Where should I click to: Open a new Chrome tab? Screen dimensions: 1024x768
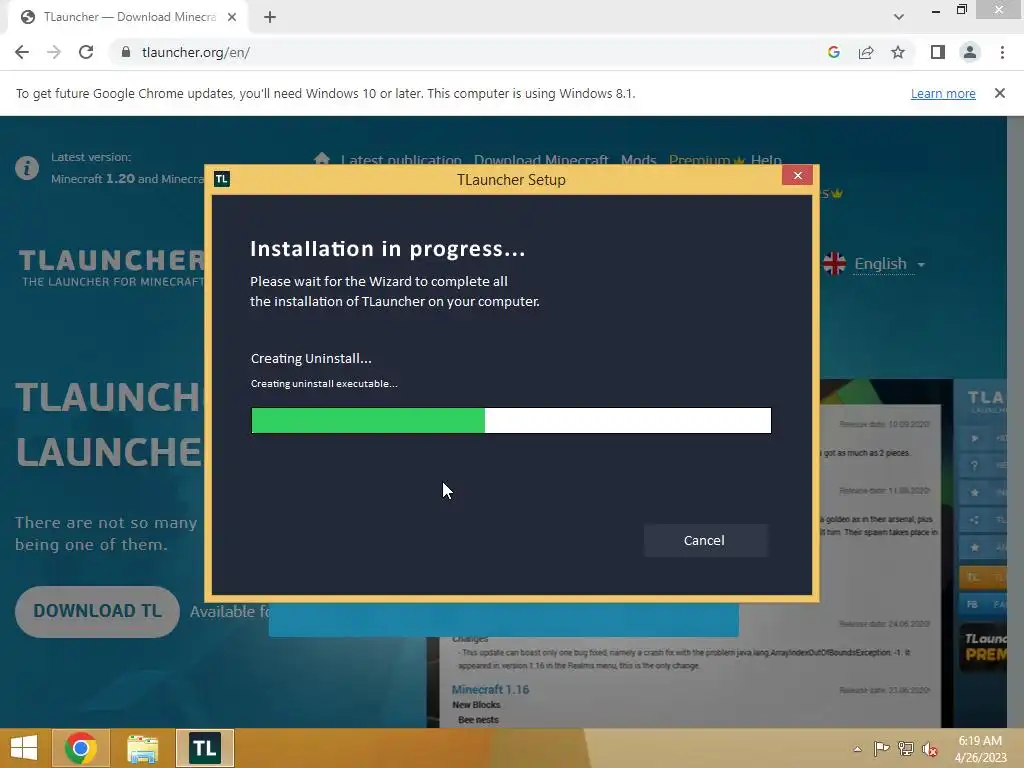tap(270, 17)
